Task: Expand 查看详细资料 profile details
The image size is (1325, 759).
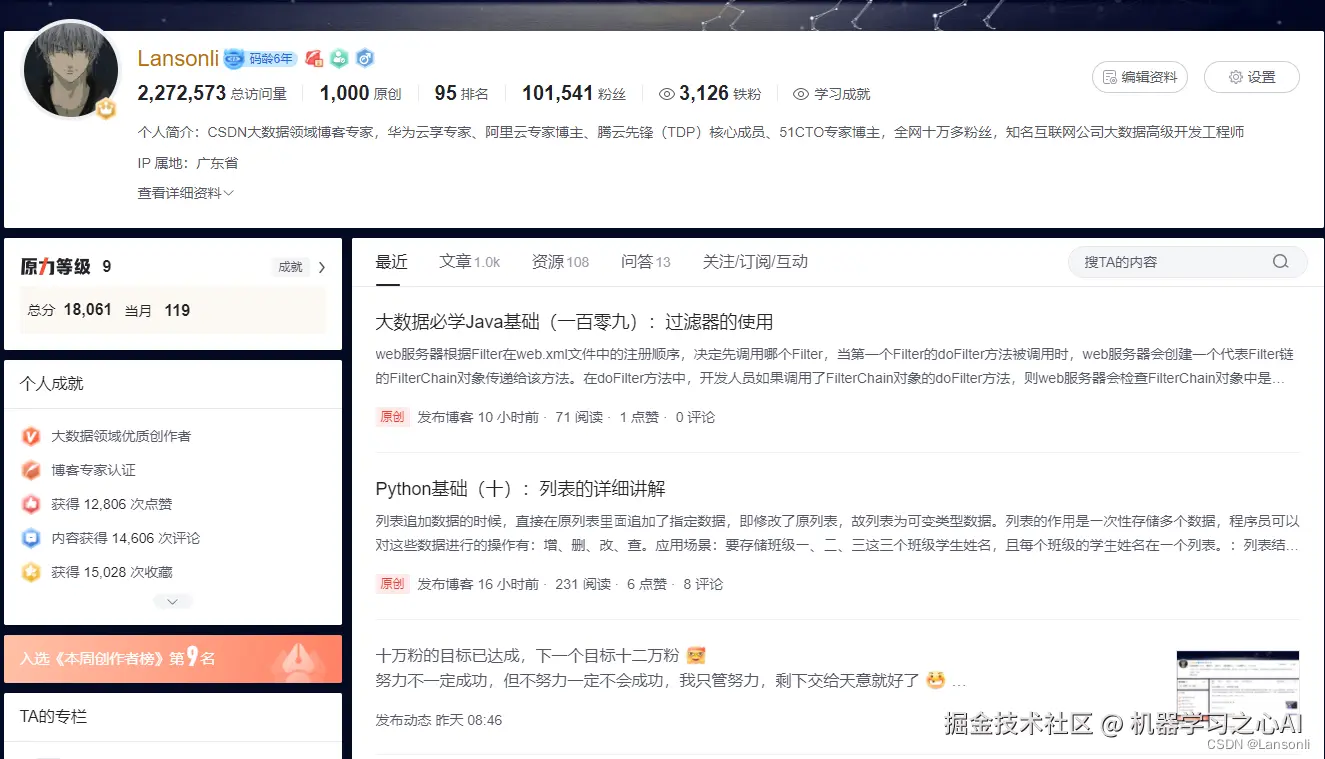Action: pos(185,193)
